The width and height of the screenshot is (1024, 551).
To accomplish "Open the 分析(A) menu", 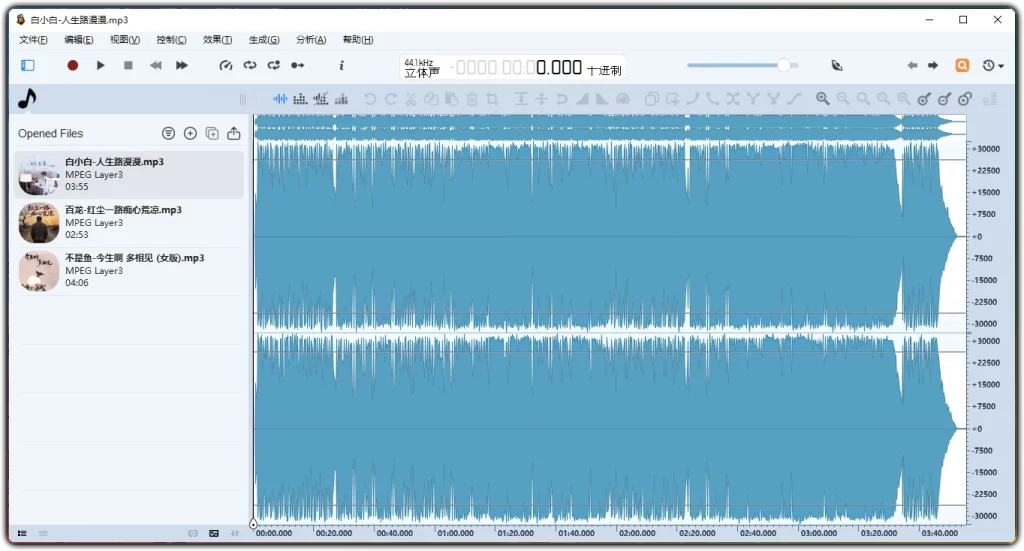I will (x=311, y=40).
